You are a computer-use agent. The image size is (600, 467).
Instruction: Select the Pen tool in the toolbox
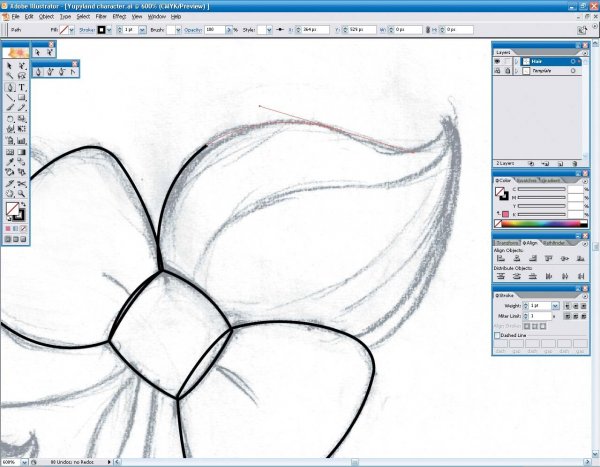(9, 87)
